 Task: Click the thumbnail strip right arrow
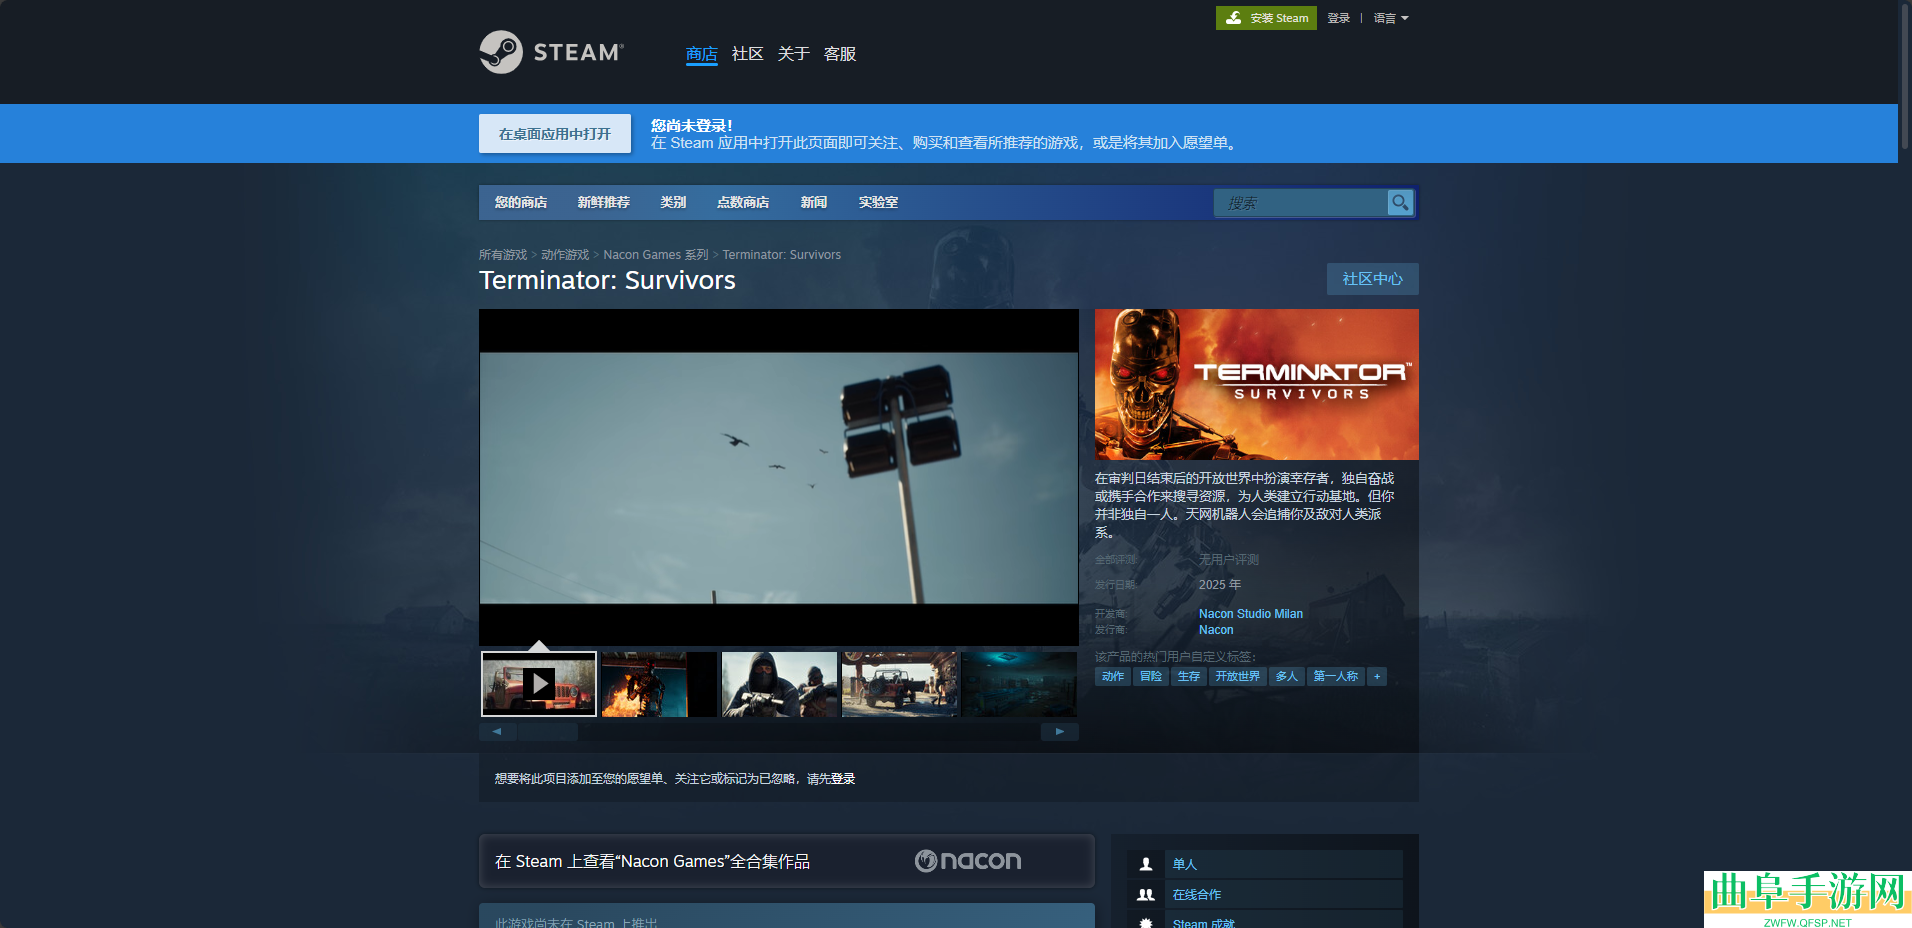tap(1060, 732)
